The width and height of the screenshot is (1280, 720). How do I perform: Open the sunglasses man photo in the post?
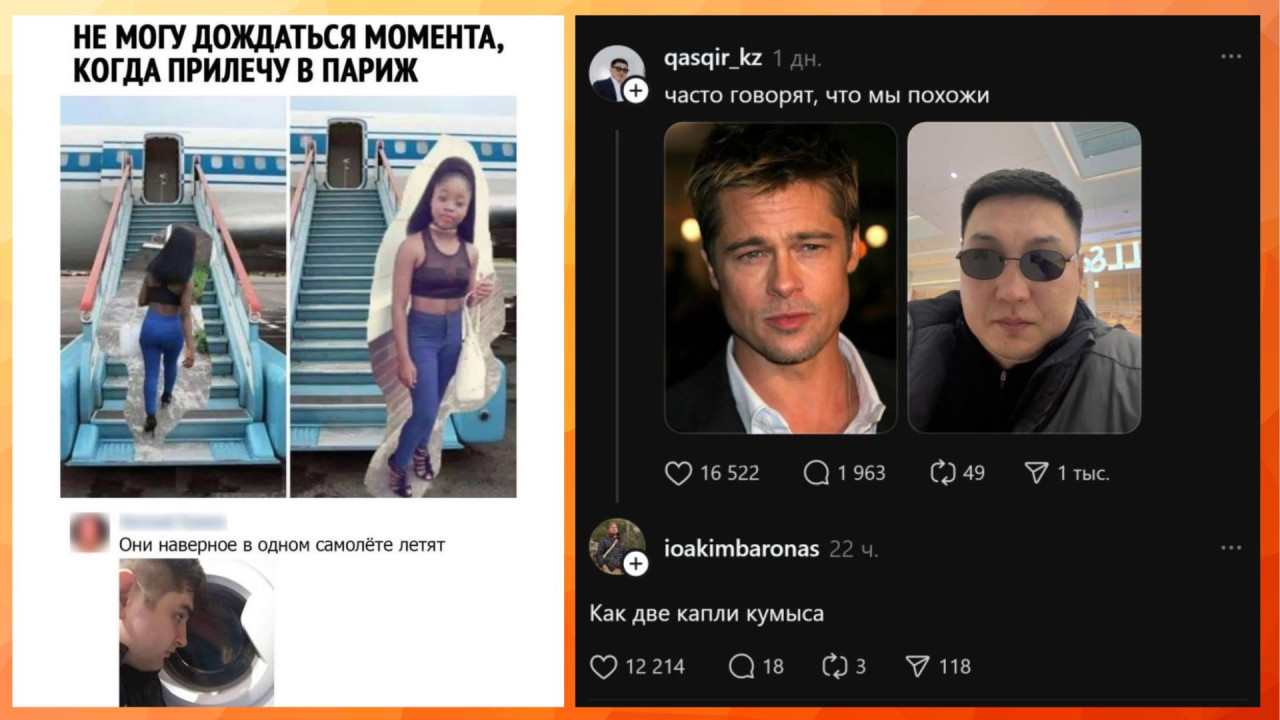coord(1024,278)
